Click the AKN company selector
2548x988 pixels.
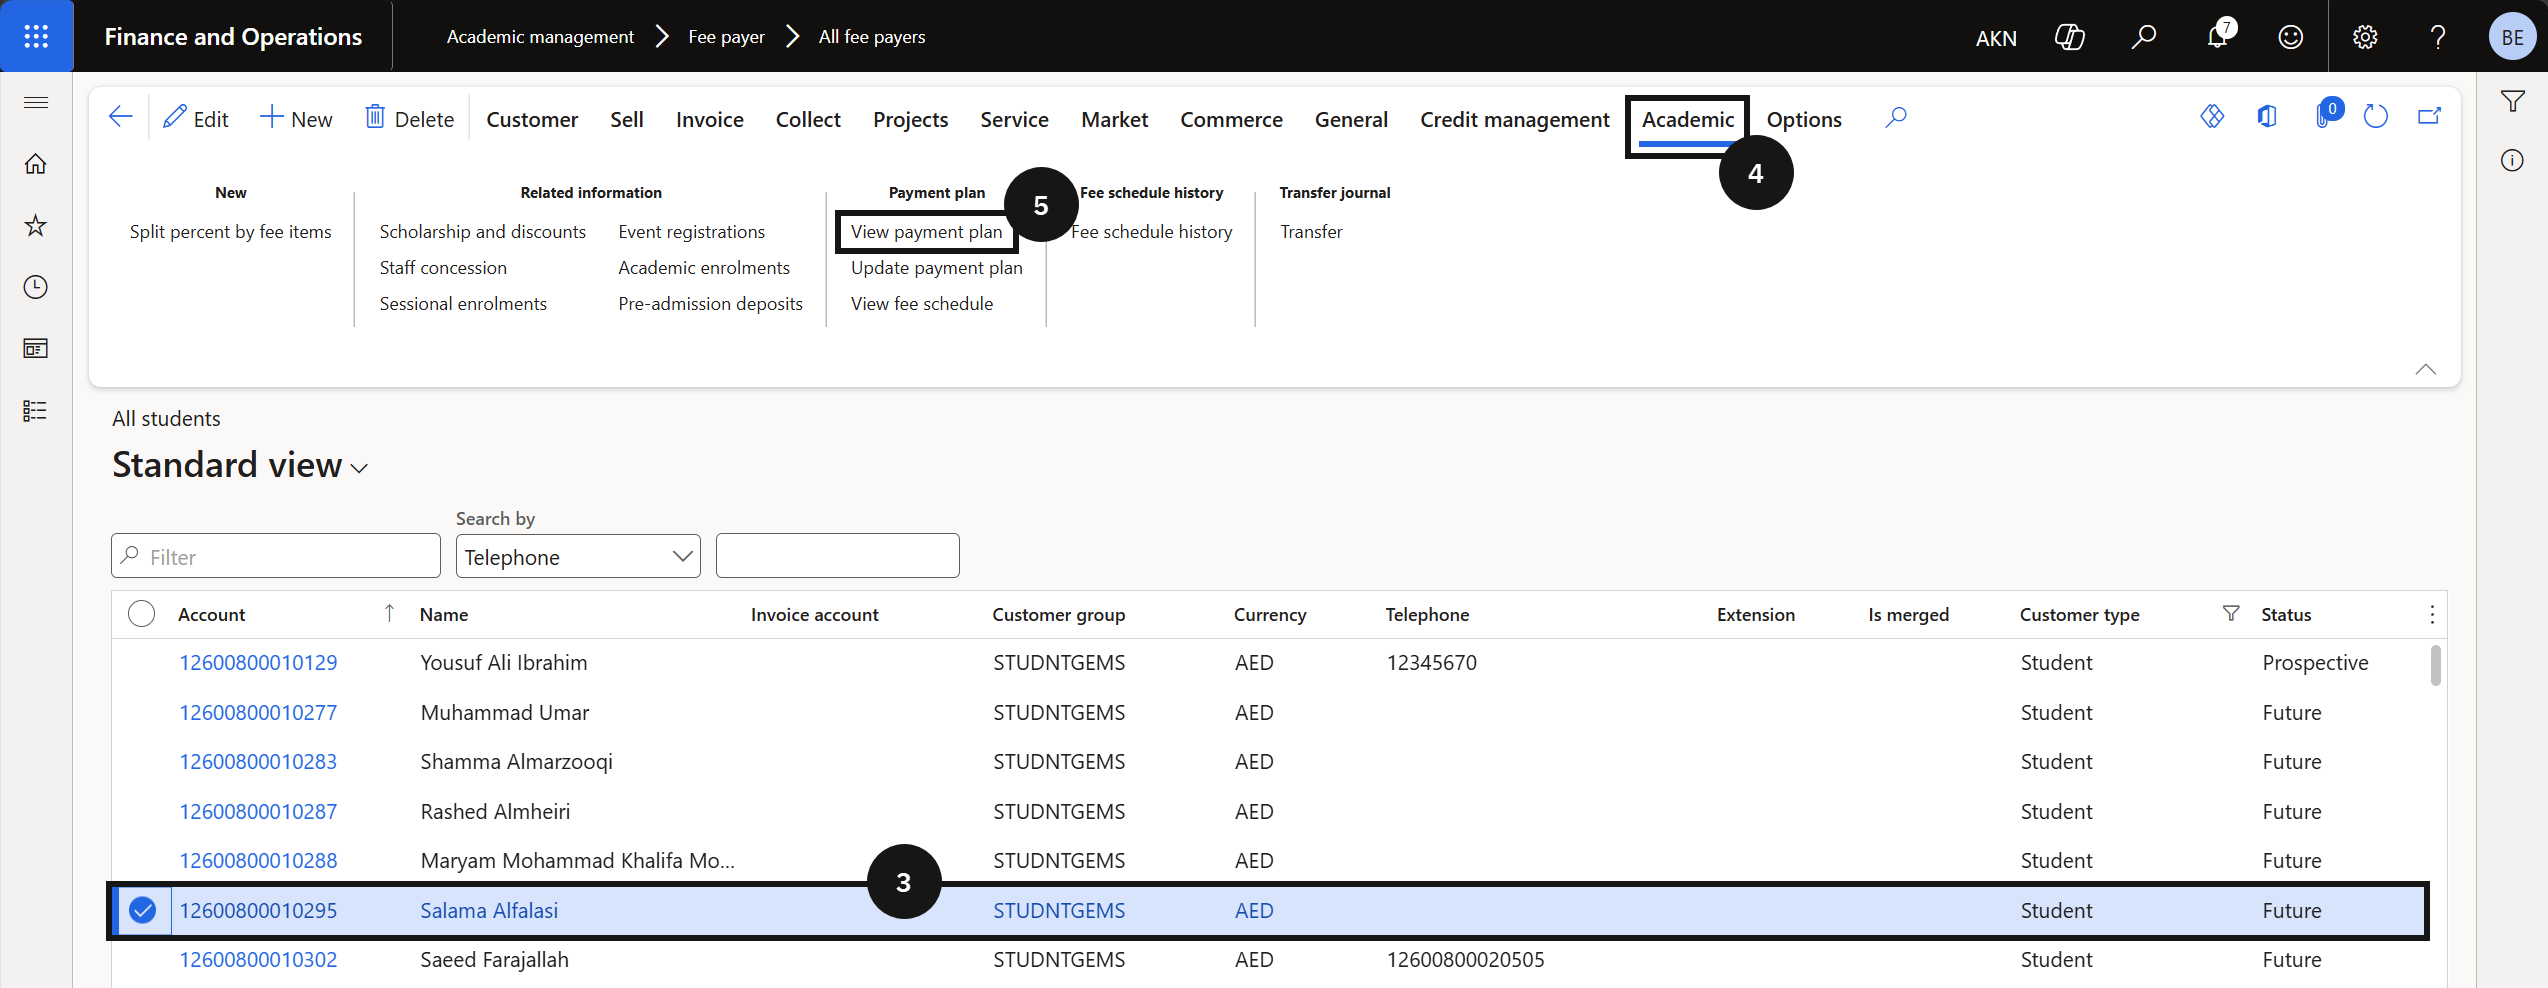[1996, 38]
